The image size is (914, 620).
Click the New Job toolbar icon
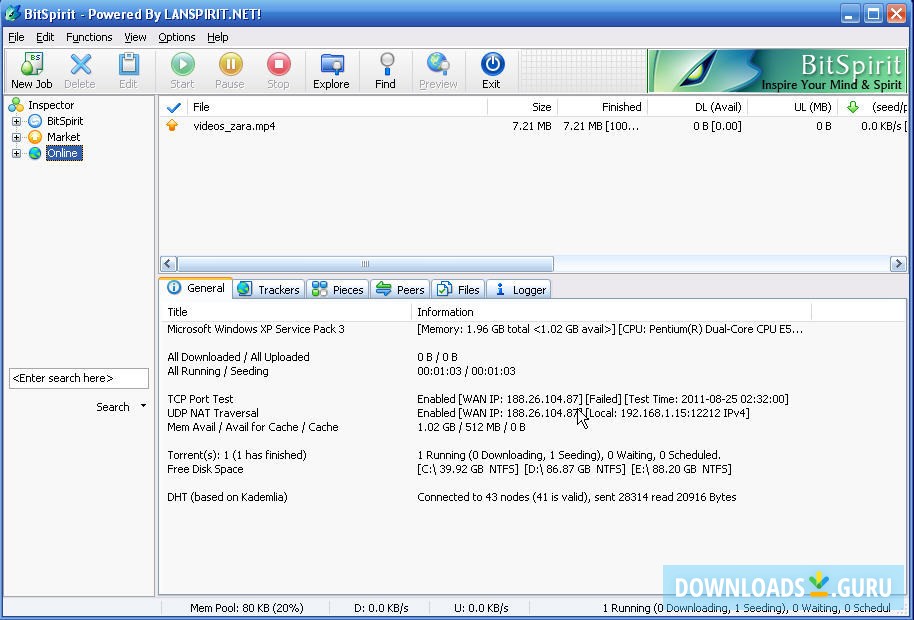[x=31, y=64]
